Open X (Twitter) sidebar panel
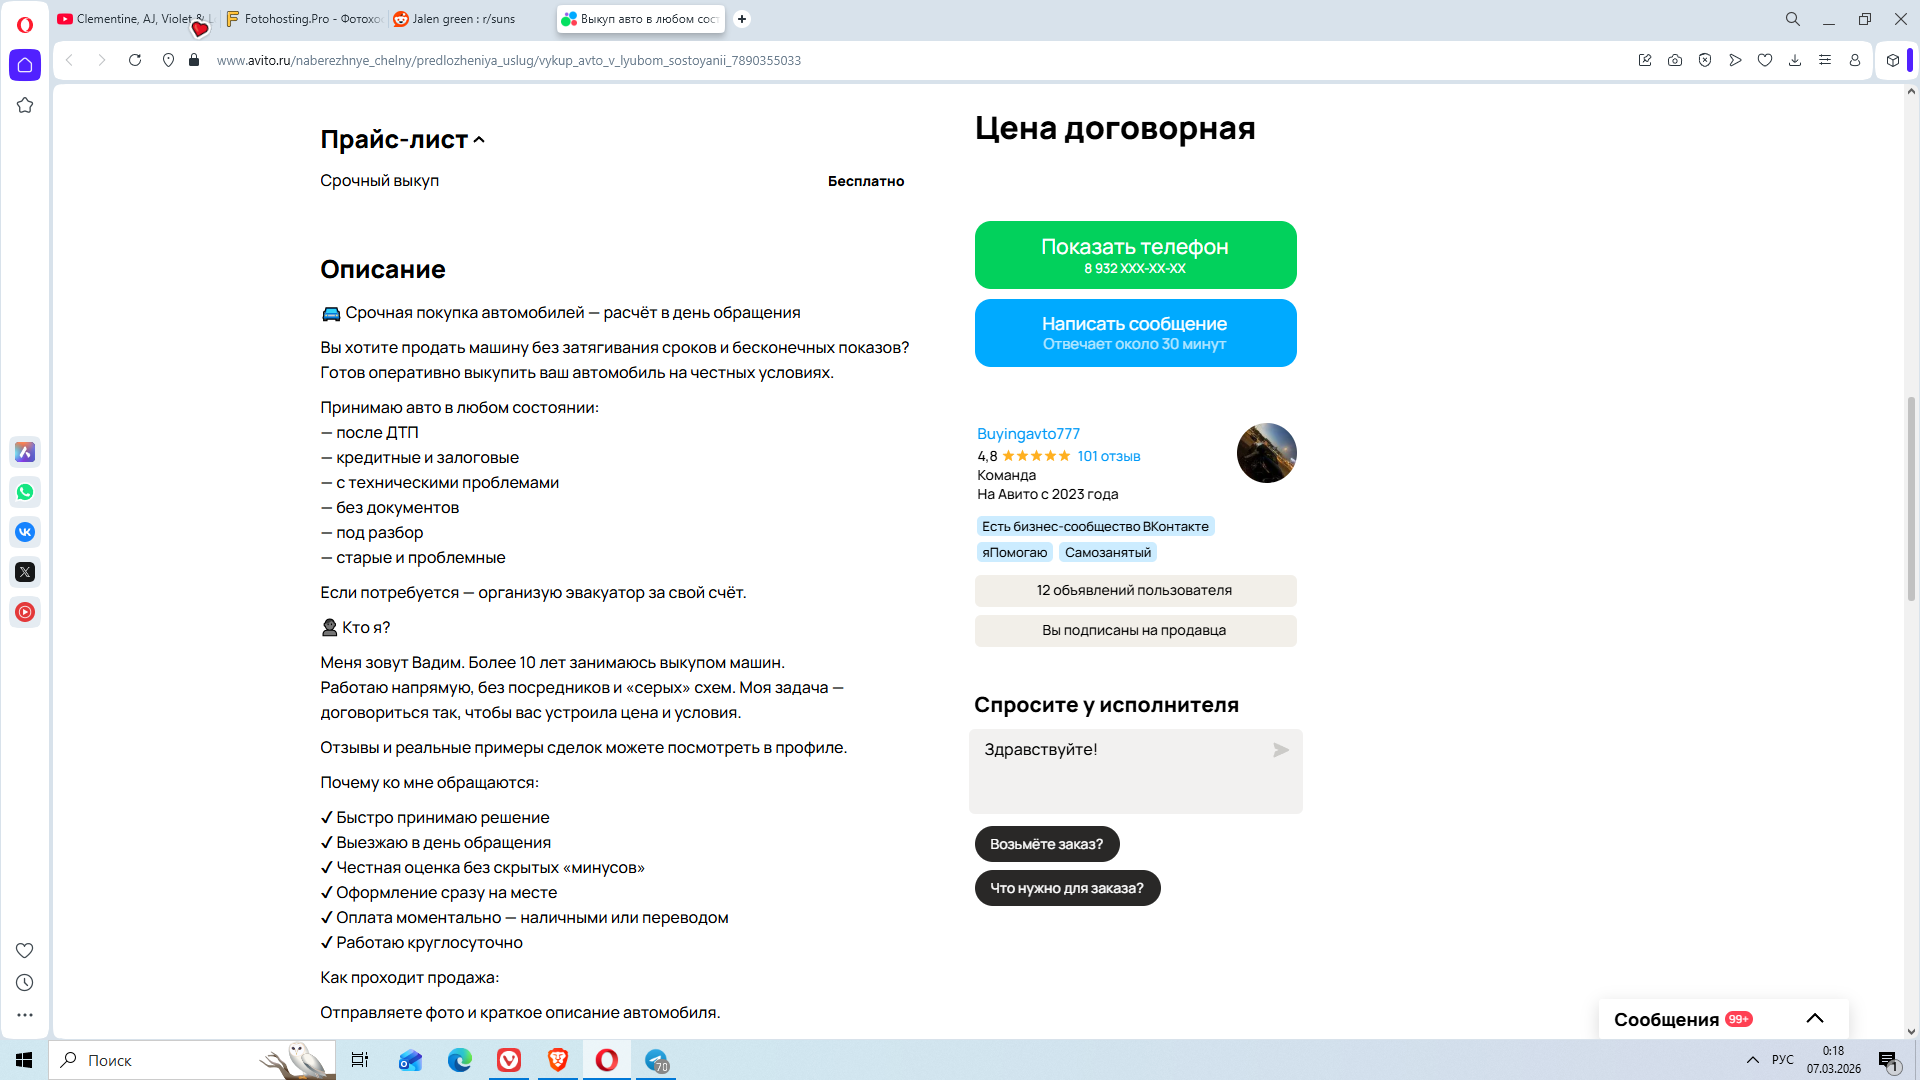This screenshot has width=1920, height=1080. coord(25,572)
